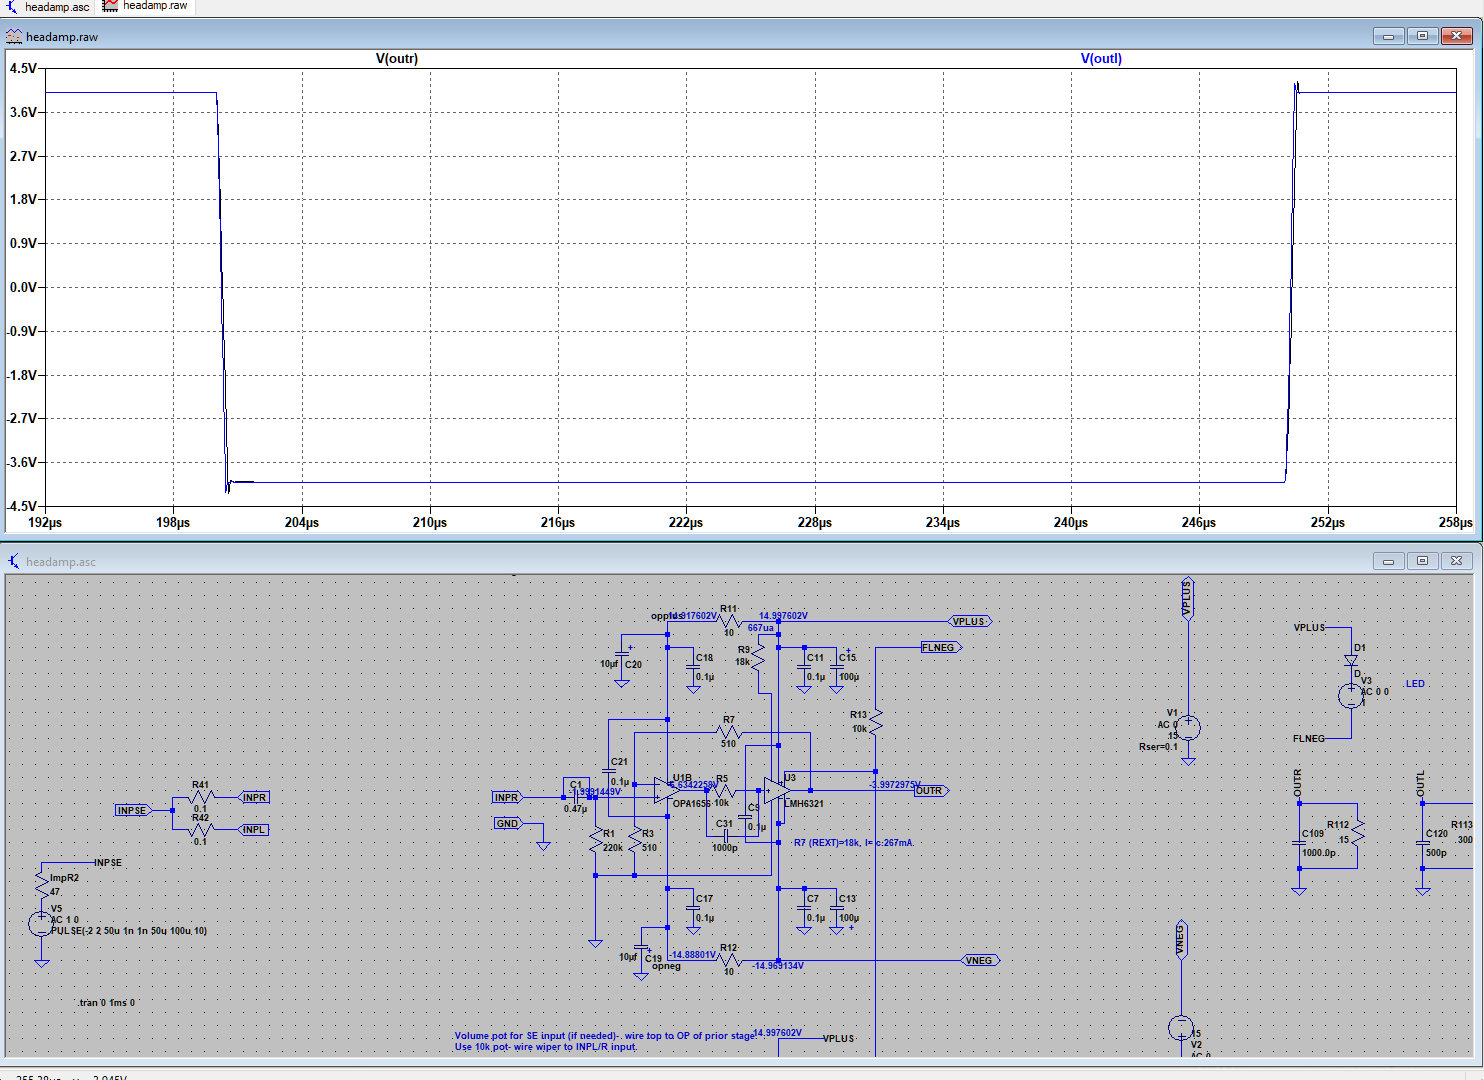Image resolution: width=1484 pixels, height=1080 pixels.
Task: Select the GND port label
Action: coord(508,823)
